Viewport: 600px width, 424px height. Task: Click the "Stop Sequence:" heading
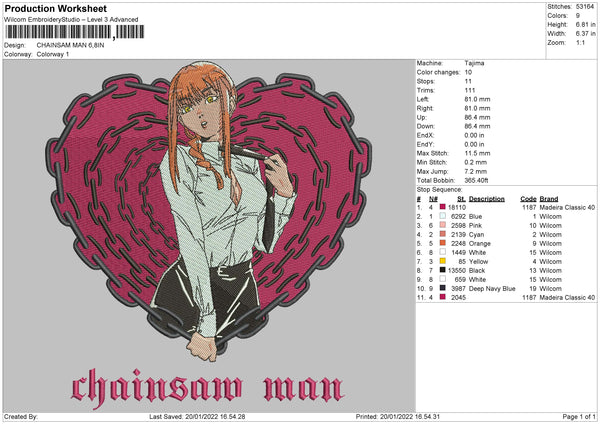(439, 190)
